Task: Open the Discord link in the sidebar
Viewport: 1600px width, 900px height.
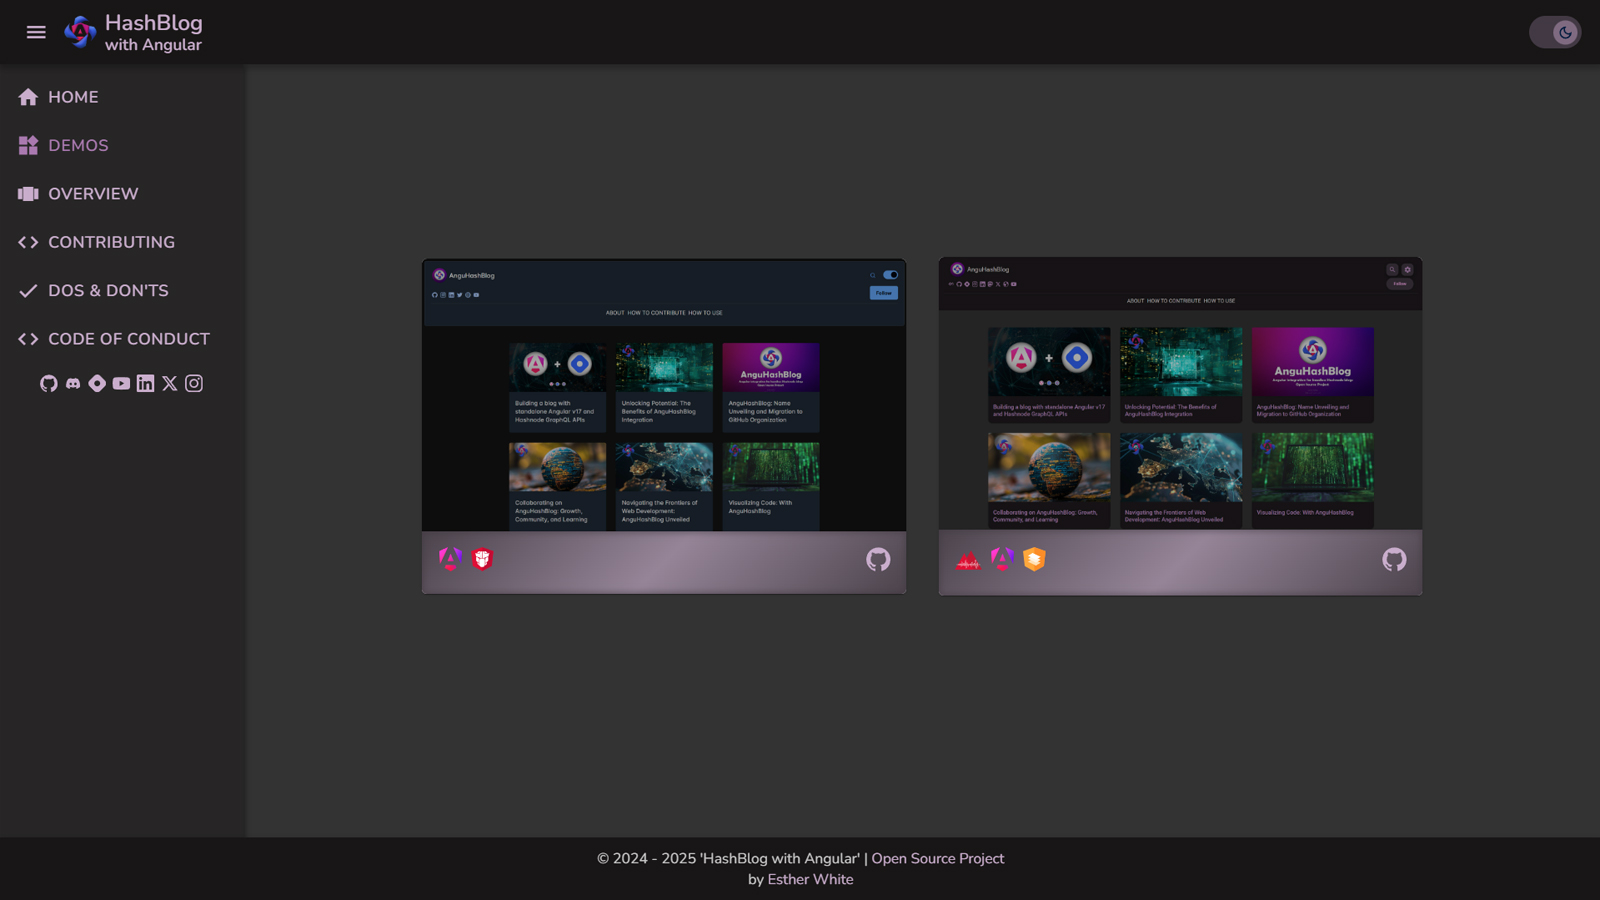Action: point(73,384)
